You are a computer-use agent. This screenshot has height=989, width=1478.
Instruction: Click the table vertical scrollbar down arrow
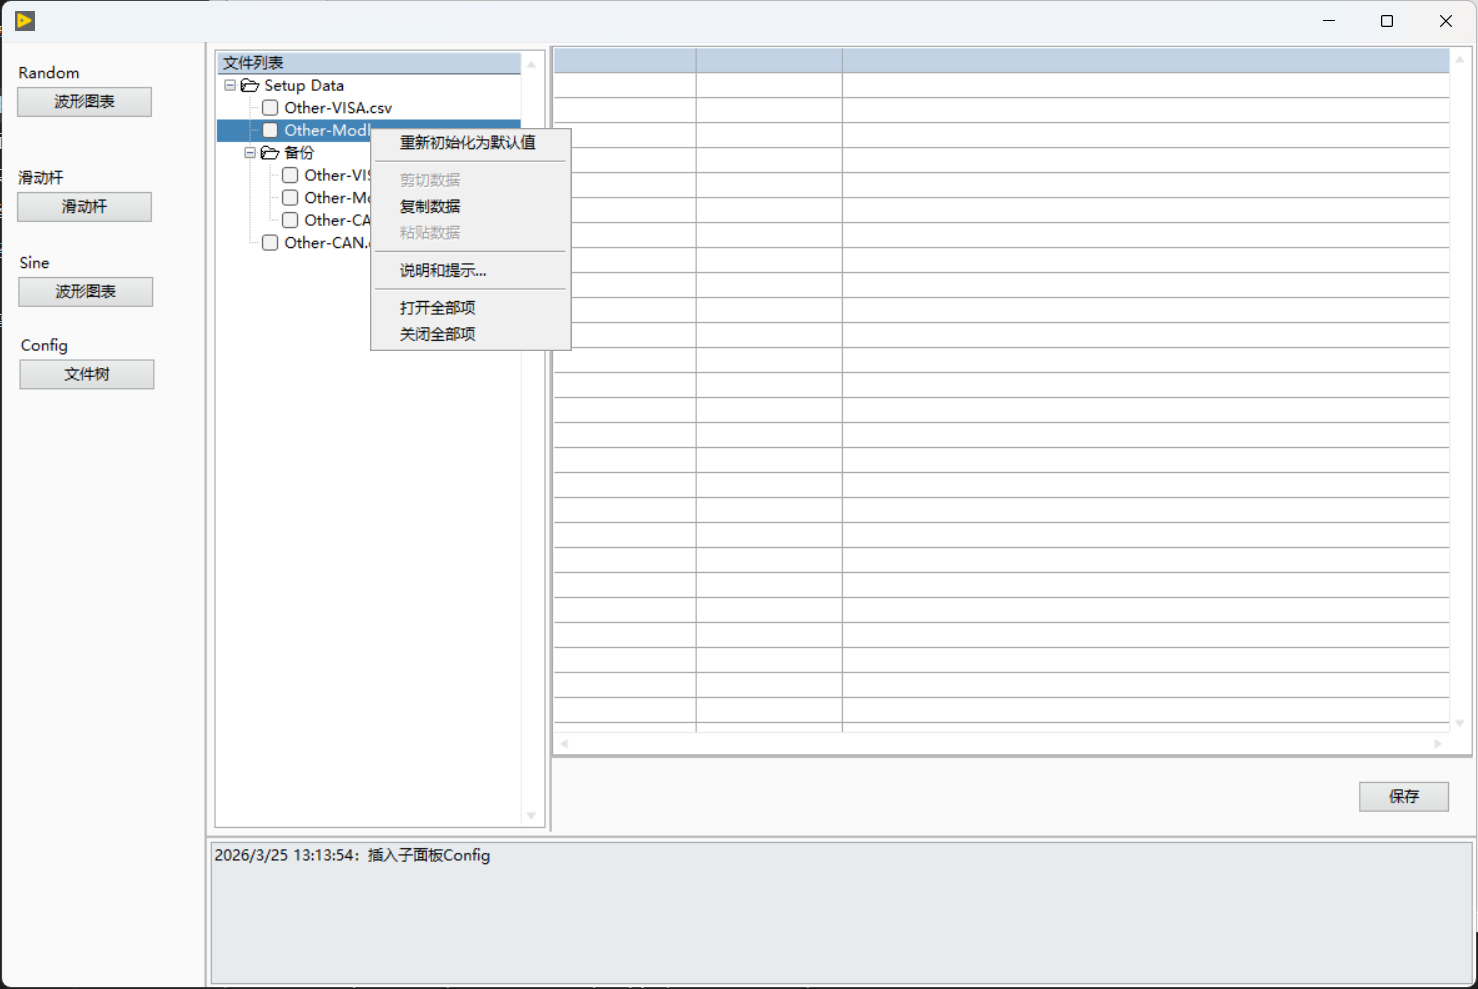[1460, 723]
